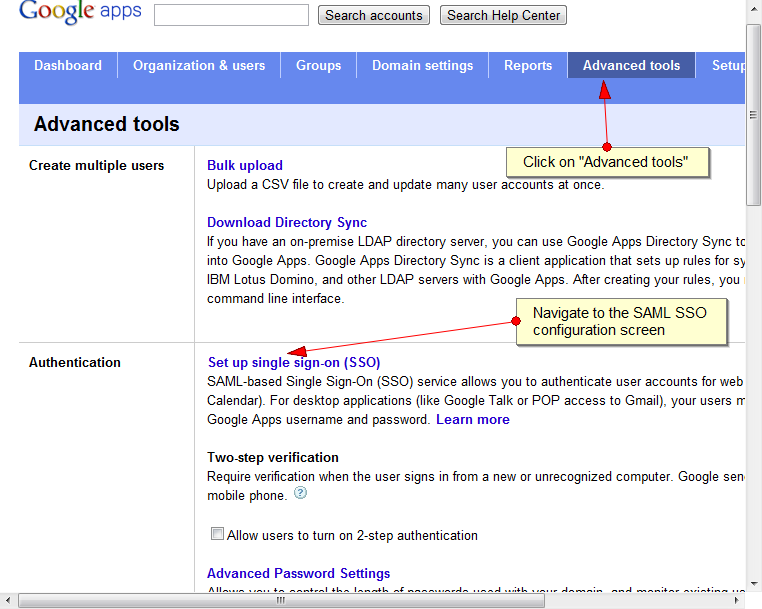This screenshot has width=762, height=609.
Task: Go to the Domain settings tab
Action: click(x=422, y=65)
